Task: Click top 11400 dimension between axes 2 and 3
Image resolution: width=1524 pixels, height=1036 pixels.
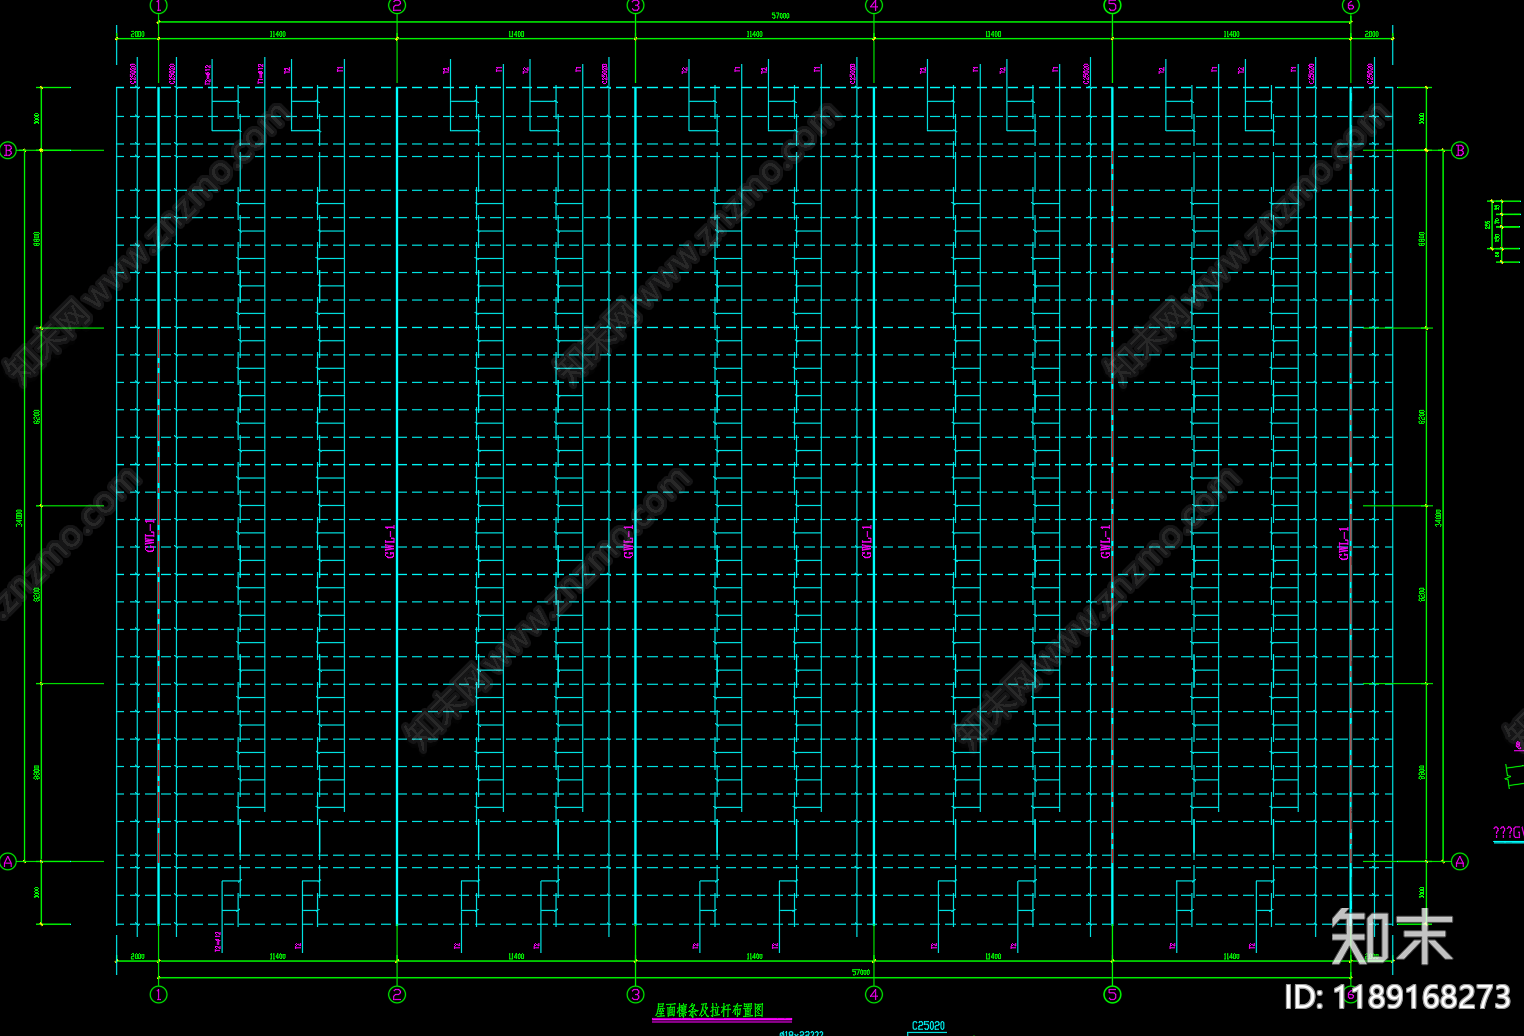Action: (x=516, y=34)
